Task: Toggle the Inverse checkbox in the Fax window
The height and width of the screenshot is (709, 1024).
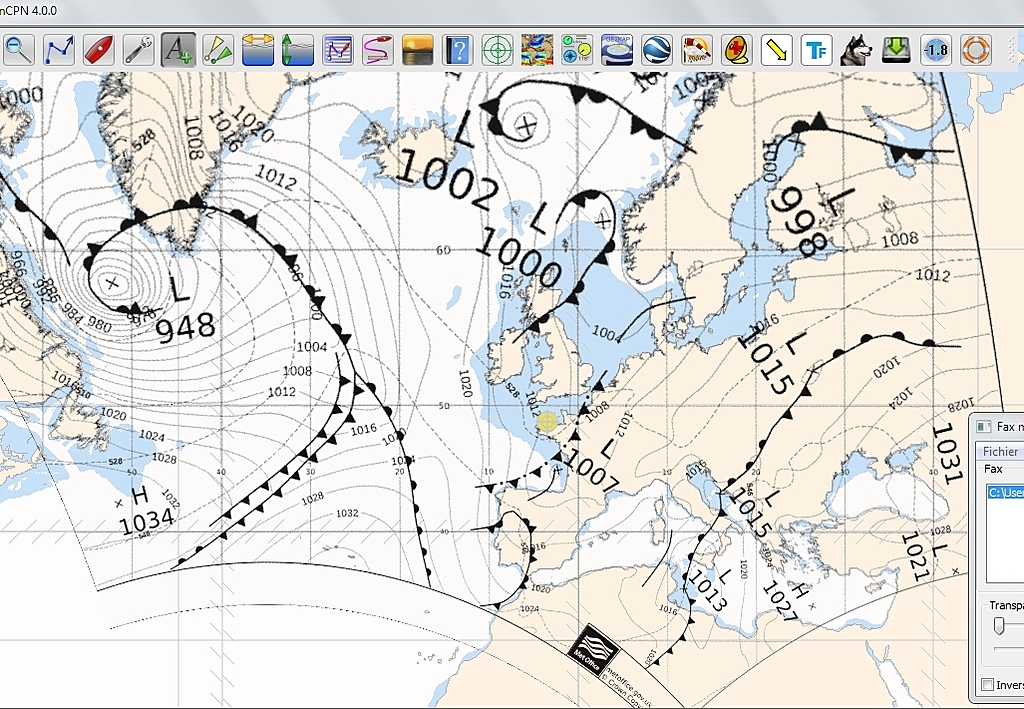Action: tap(987, 685)
